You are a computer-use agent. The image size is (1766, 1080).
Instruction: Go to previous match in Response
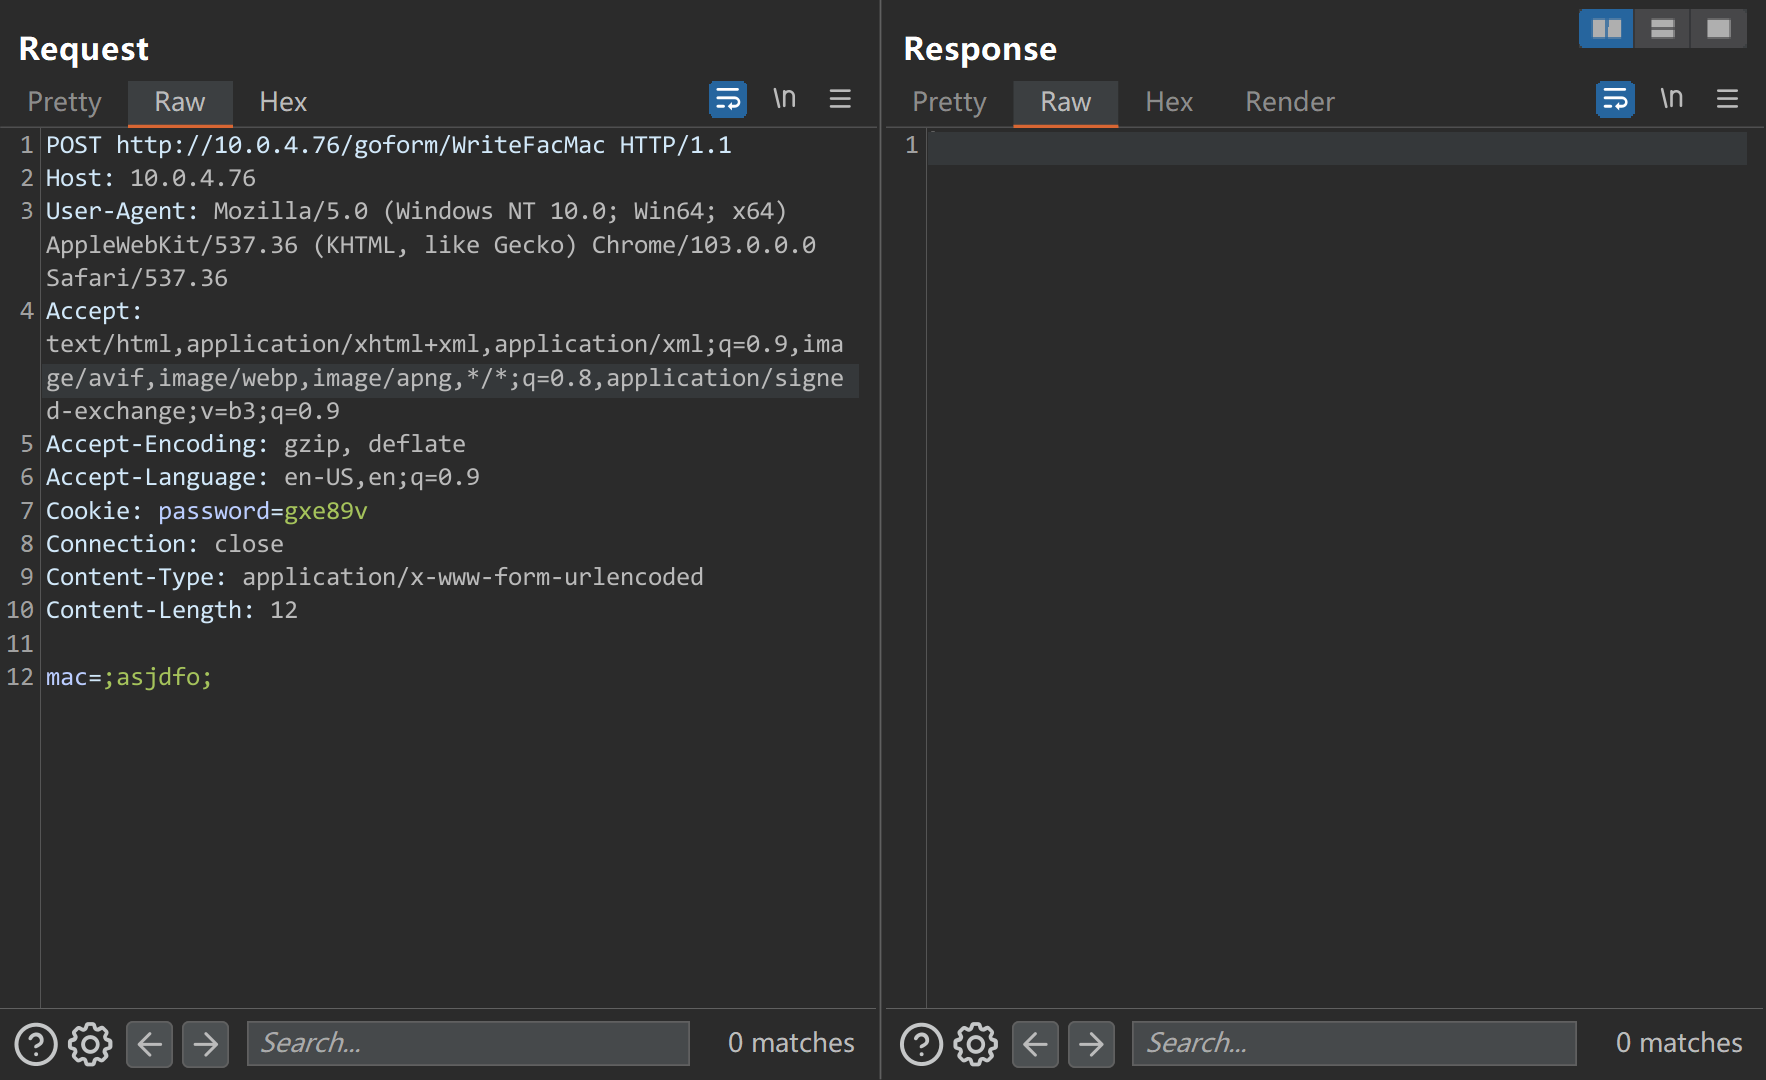pyautogui.click(x=1035, y=1044)
